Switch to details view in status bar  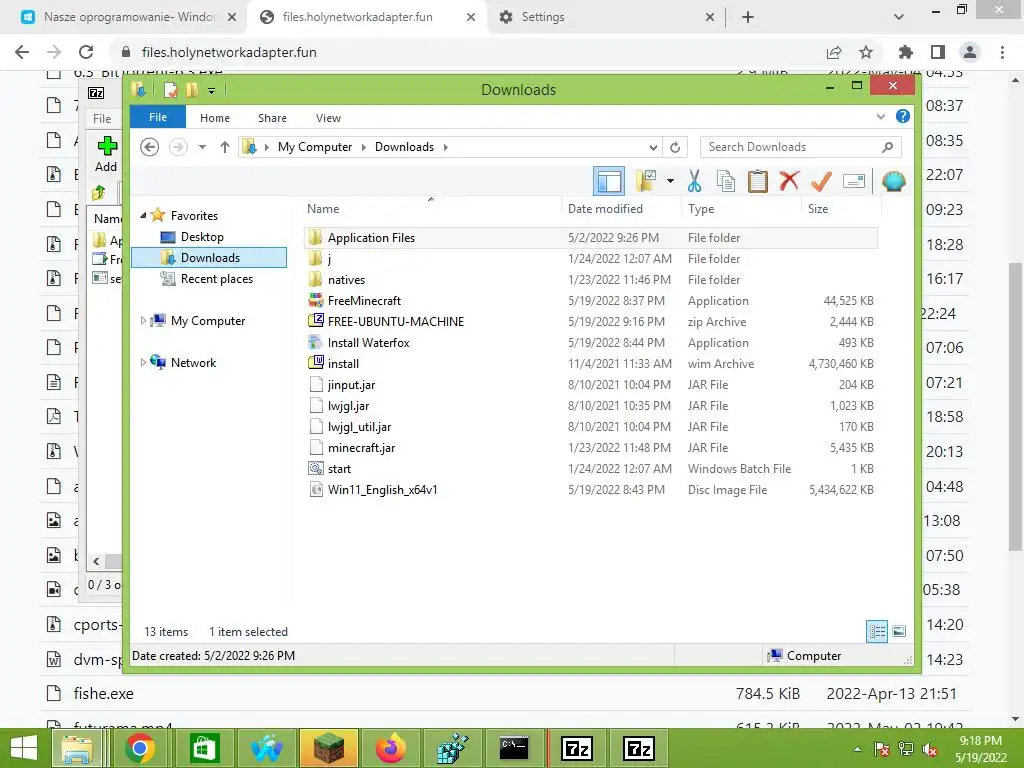click(877, 631)
